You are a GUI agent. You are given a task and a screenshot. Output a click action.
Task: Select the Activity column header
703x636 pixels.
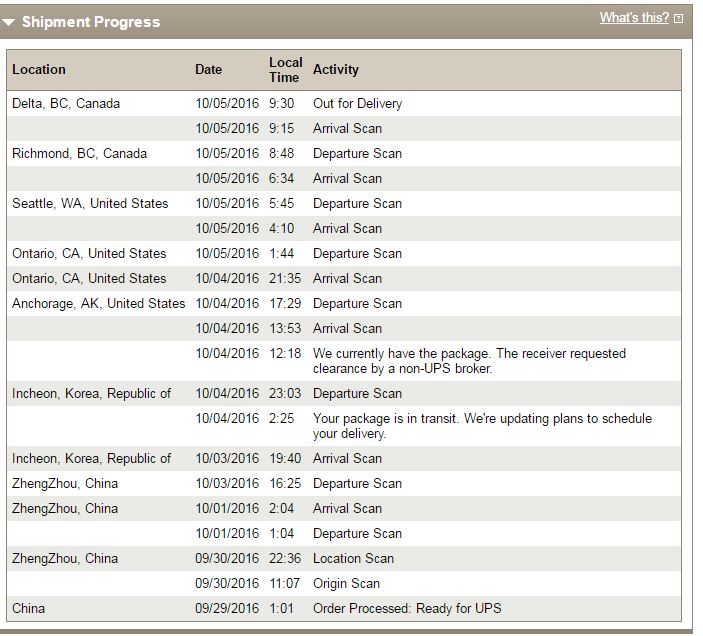pos(336,69)
